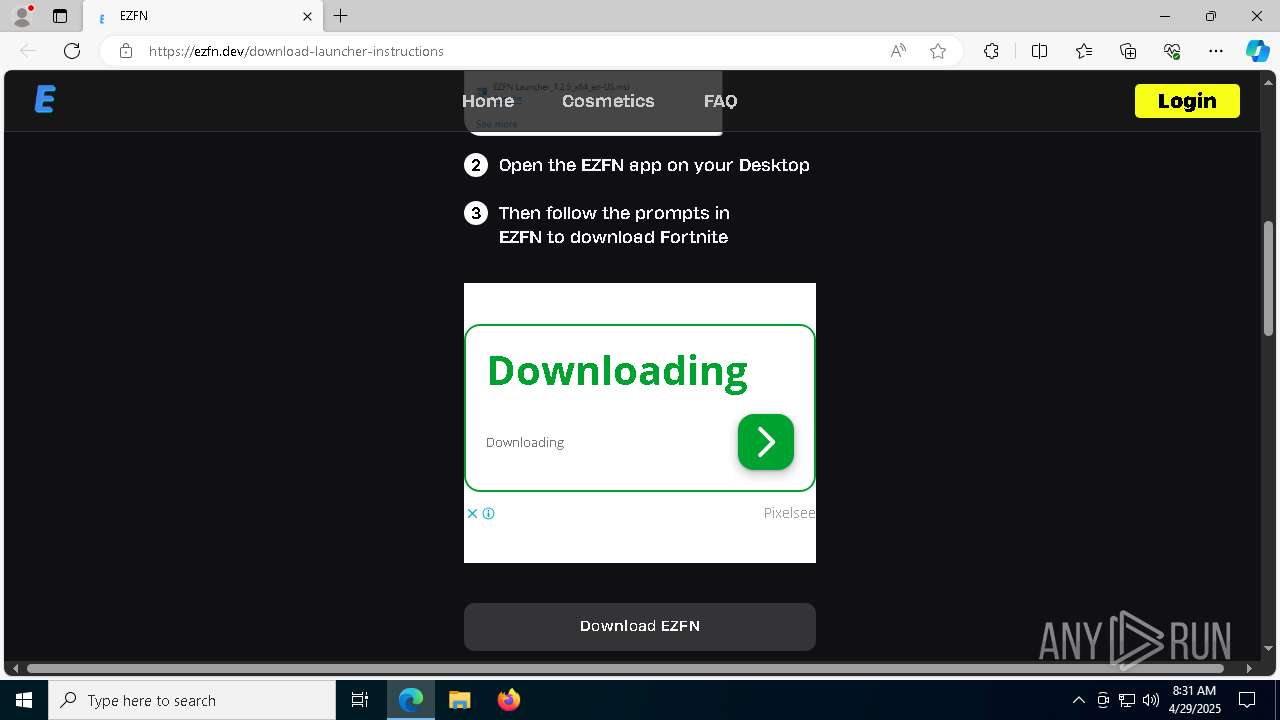1280x720 pixels.
Task: Open Favorites list icon
Action: pos(1084,51)
